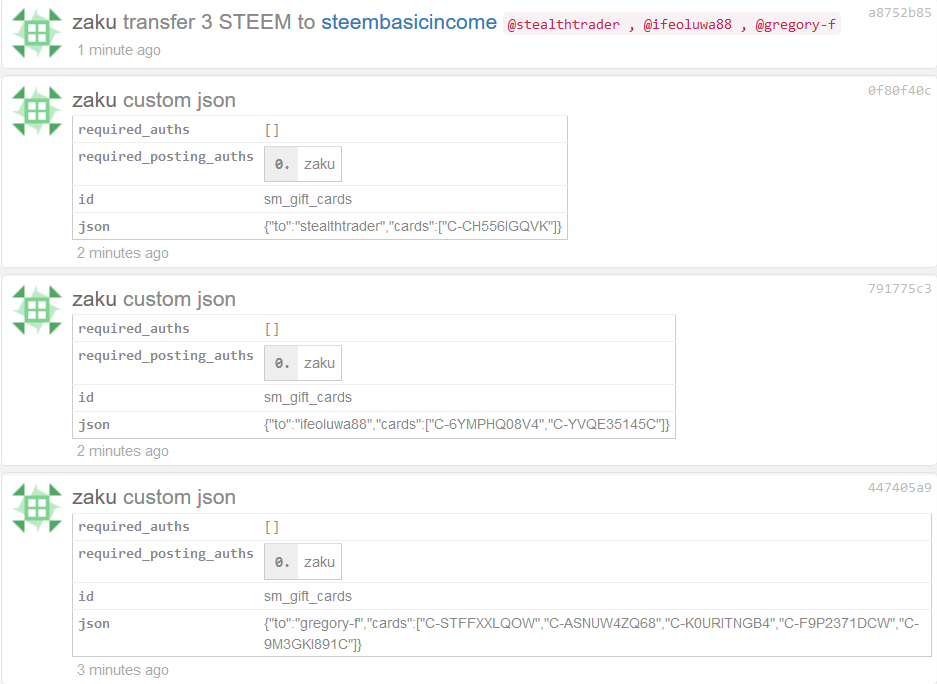The image size is (937, 684).
Task: Open transaction hash 791775c3
Action: (899, 289)
